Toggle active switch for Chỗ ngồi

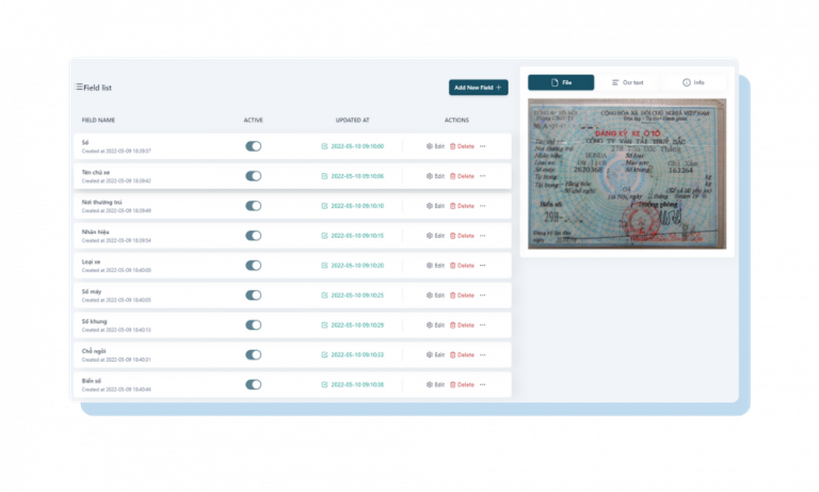tap(253, 355)
